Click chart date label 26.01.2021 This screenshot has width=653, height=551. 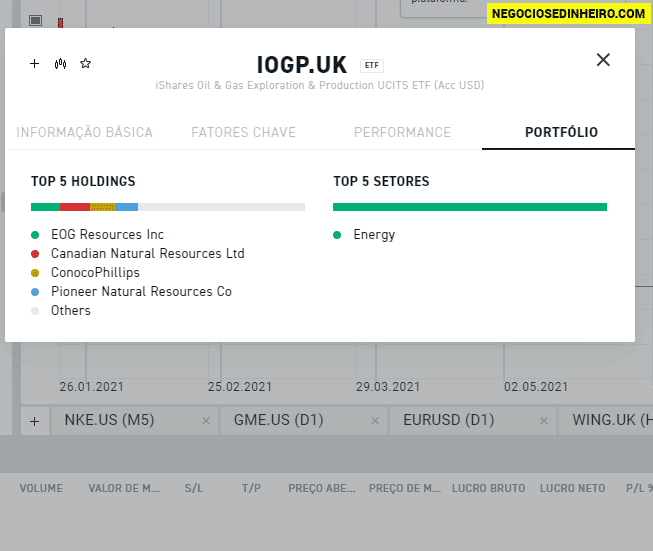[92, 387]
